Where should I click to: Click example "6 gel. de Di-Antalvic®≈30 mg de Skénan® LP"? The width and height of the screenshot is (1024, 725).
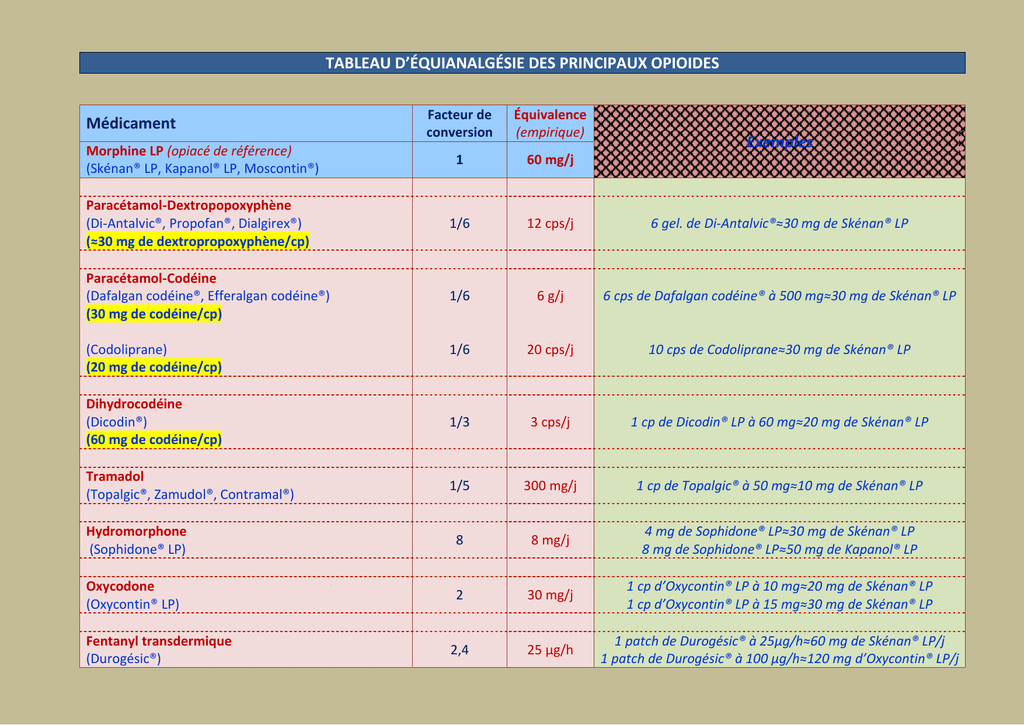[x=779, y=223]
